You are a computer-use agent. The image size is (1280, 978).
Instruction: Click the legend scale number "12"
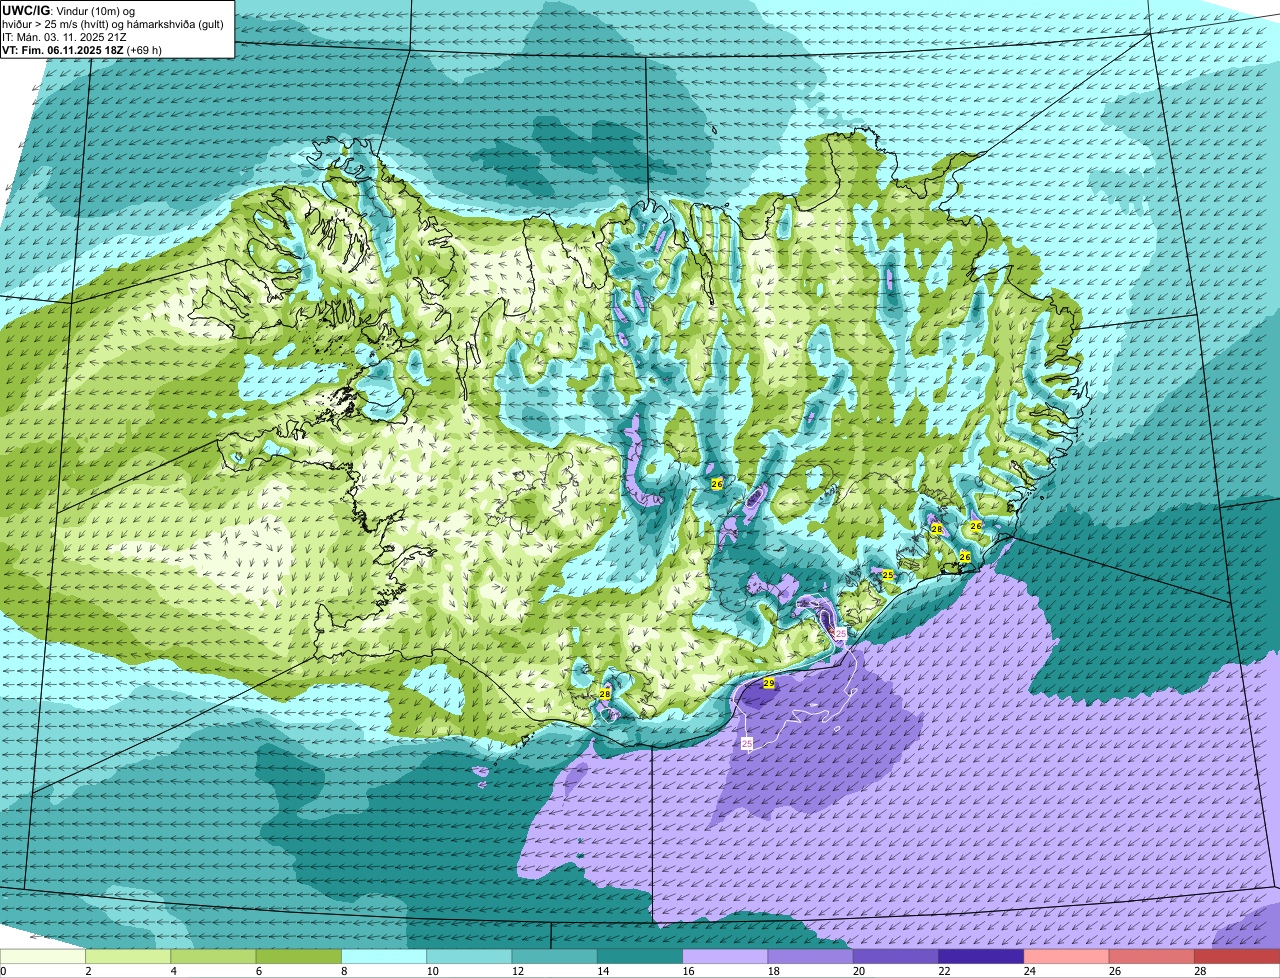point(516,971)
